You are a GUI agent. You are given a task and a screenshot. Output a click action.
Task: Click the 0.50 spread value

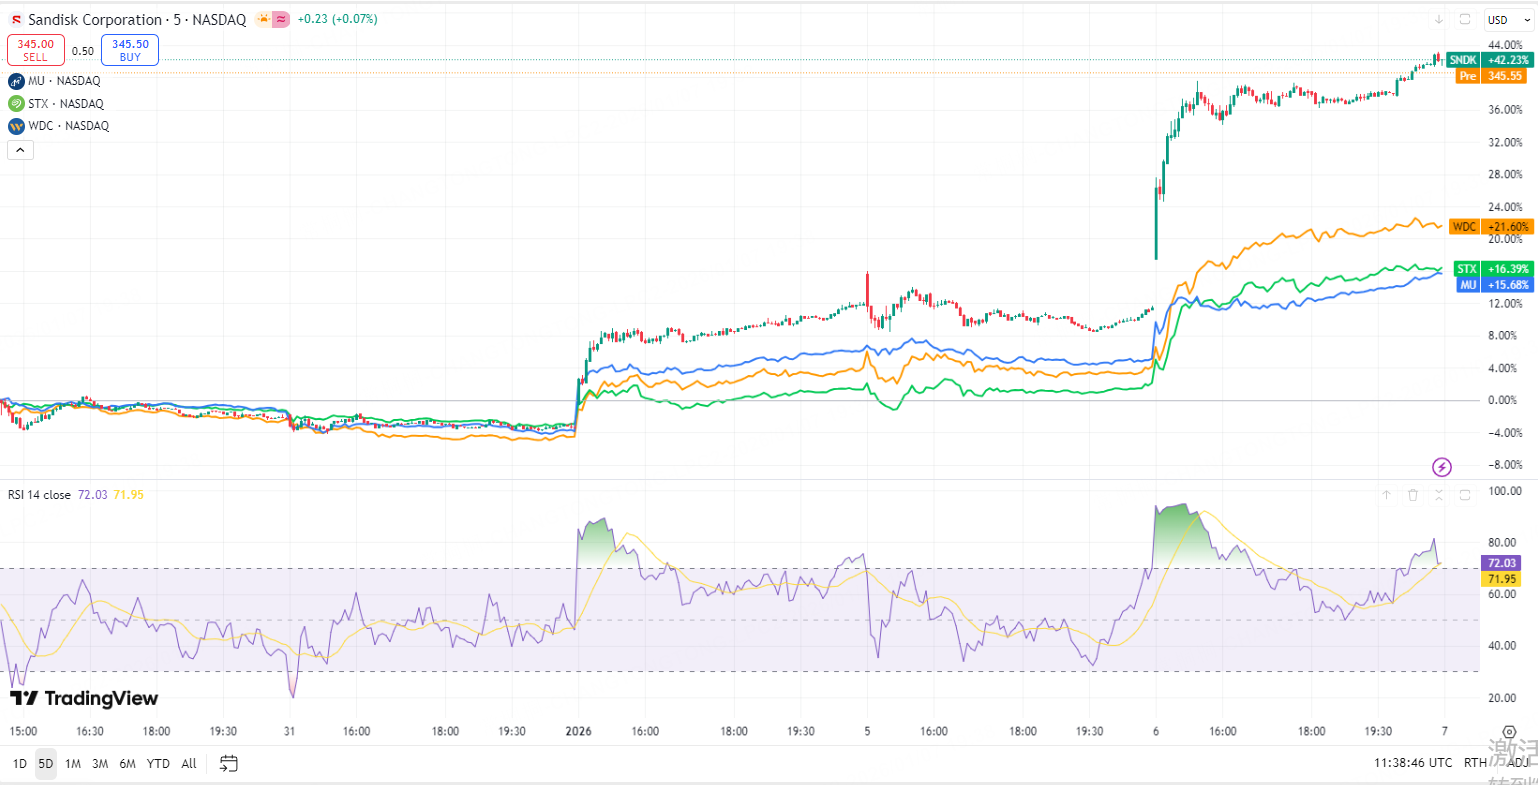click(x=83, y=51)
